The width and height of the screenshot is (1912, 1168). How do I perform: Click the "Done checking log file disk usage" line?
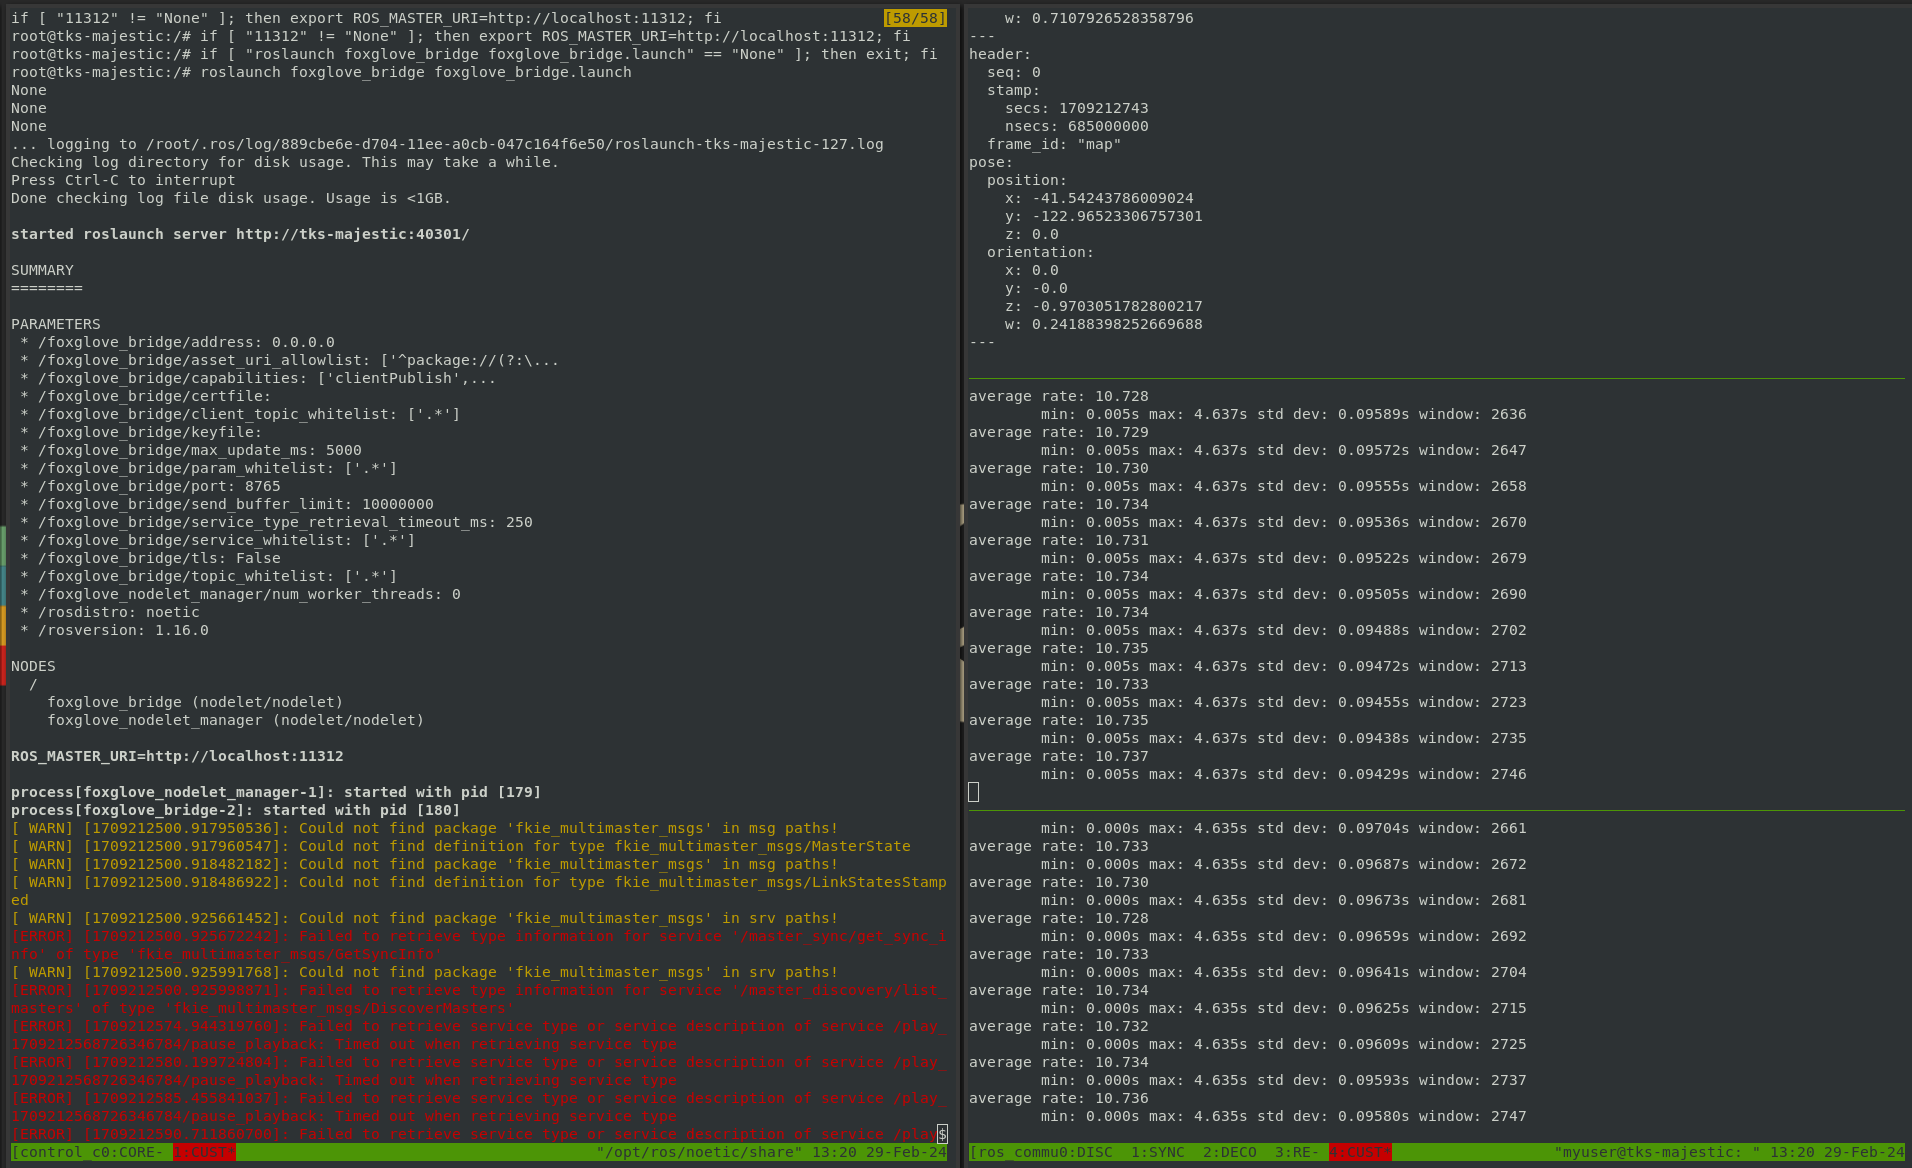click(231, 198)
